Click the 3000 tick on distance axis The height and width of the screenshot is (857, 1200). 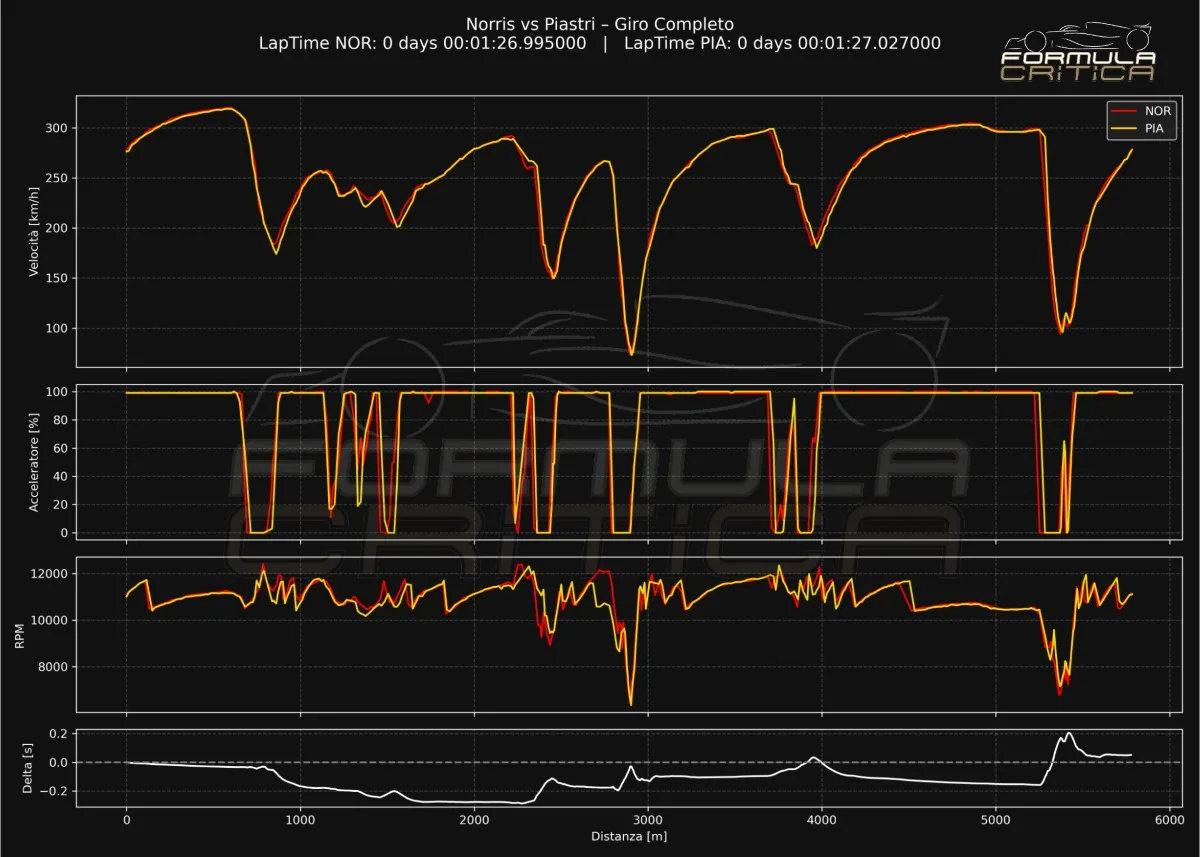tap(648, 819)
